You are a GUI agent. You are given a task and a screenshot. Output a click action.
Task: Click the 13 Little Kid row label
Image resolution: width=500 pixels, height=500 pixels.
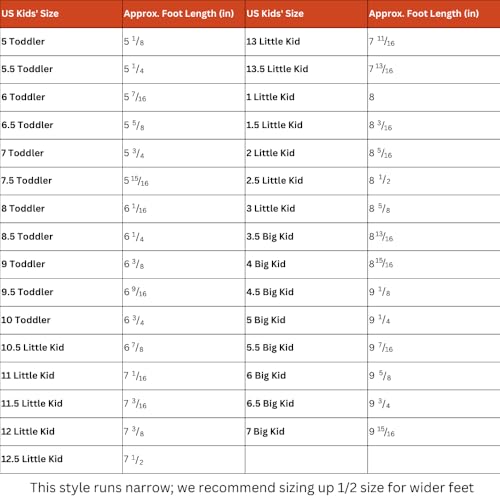tap(273, 42)
